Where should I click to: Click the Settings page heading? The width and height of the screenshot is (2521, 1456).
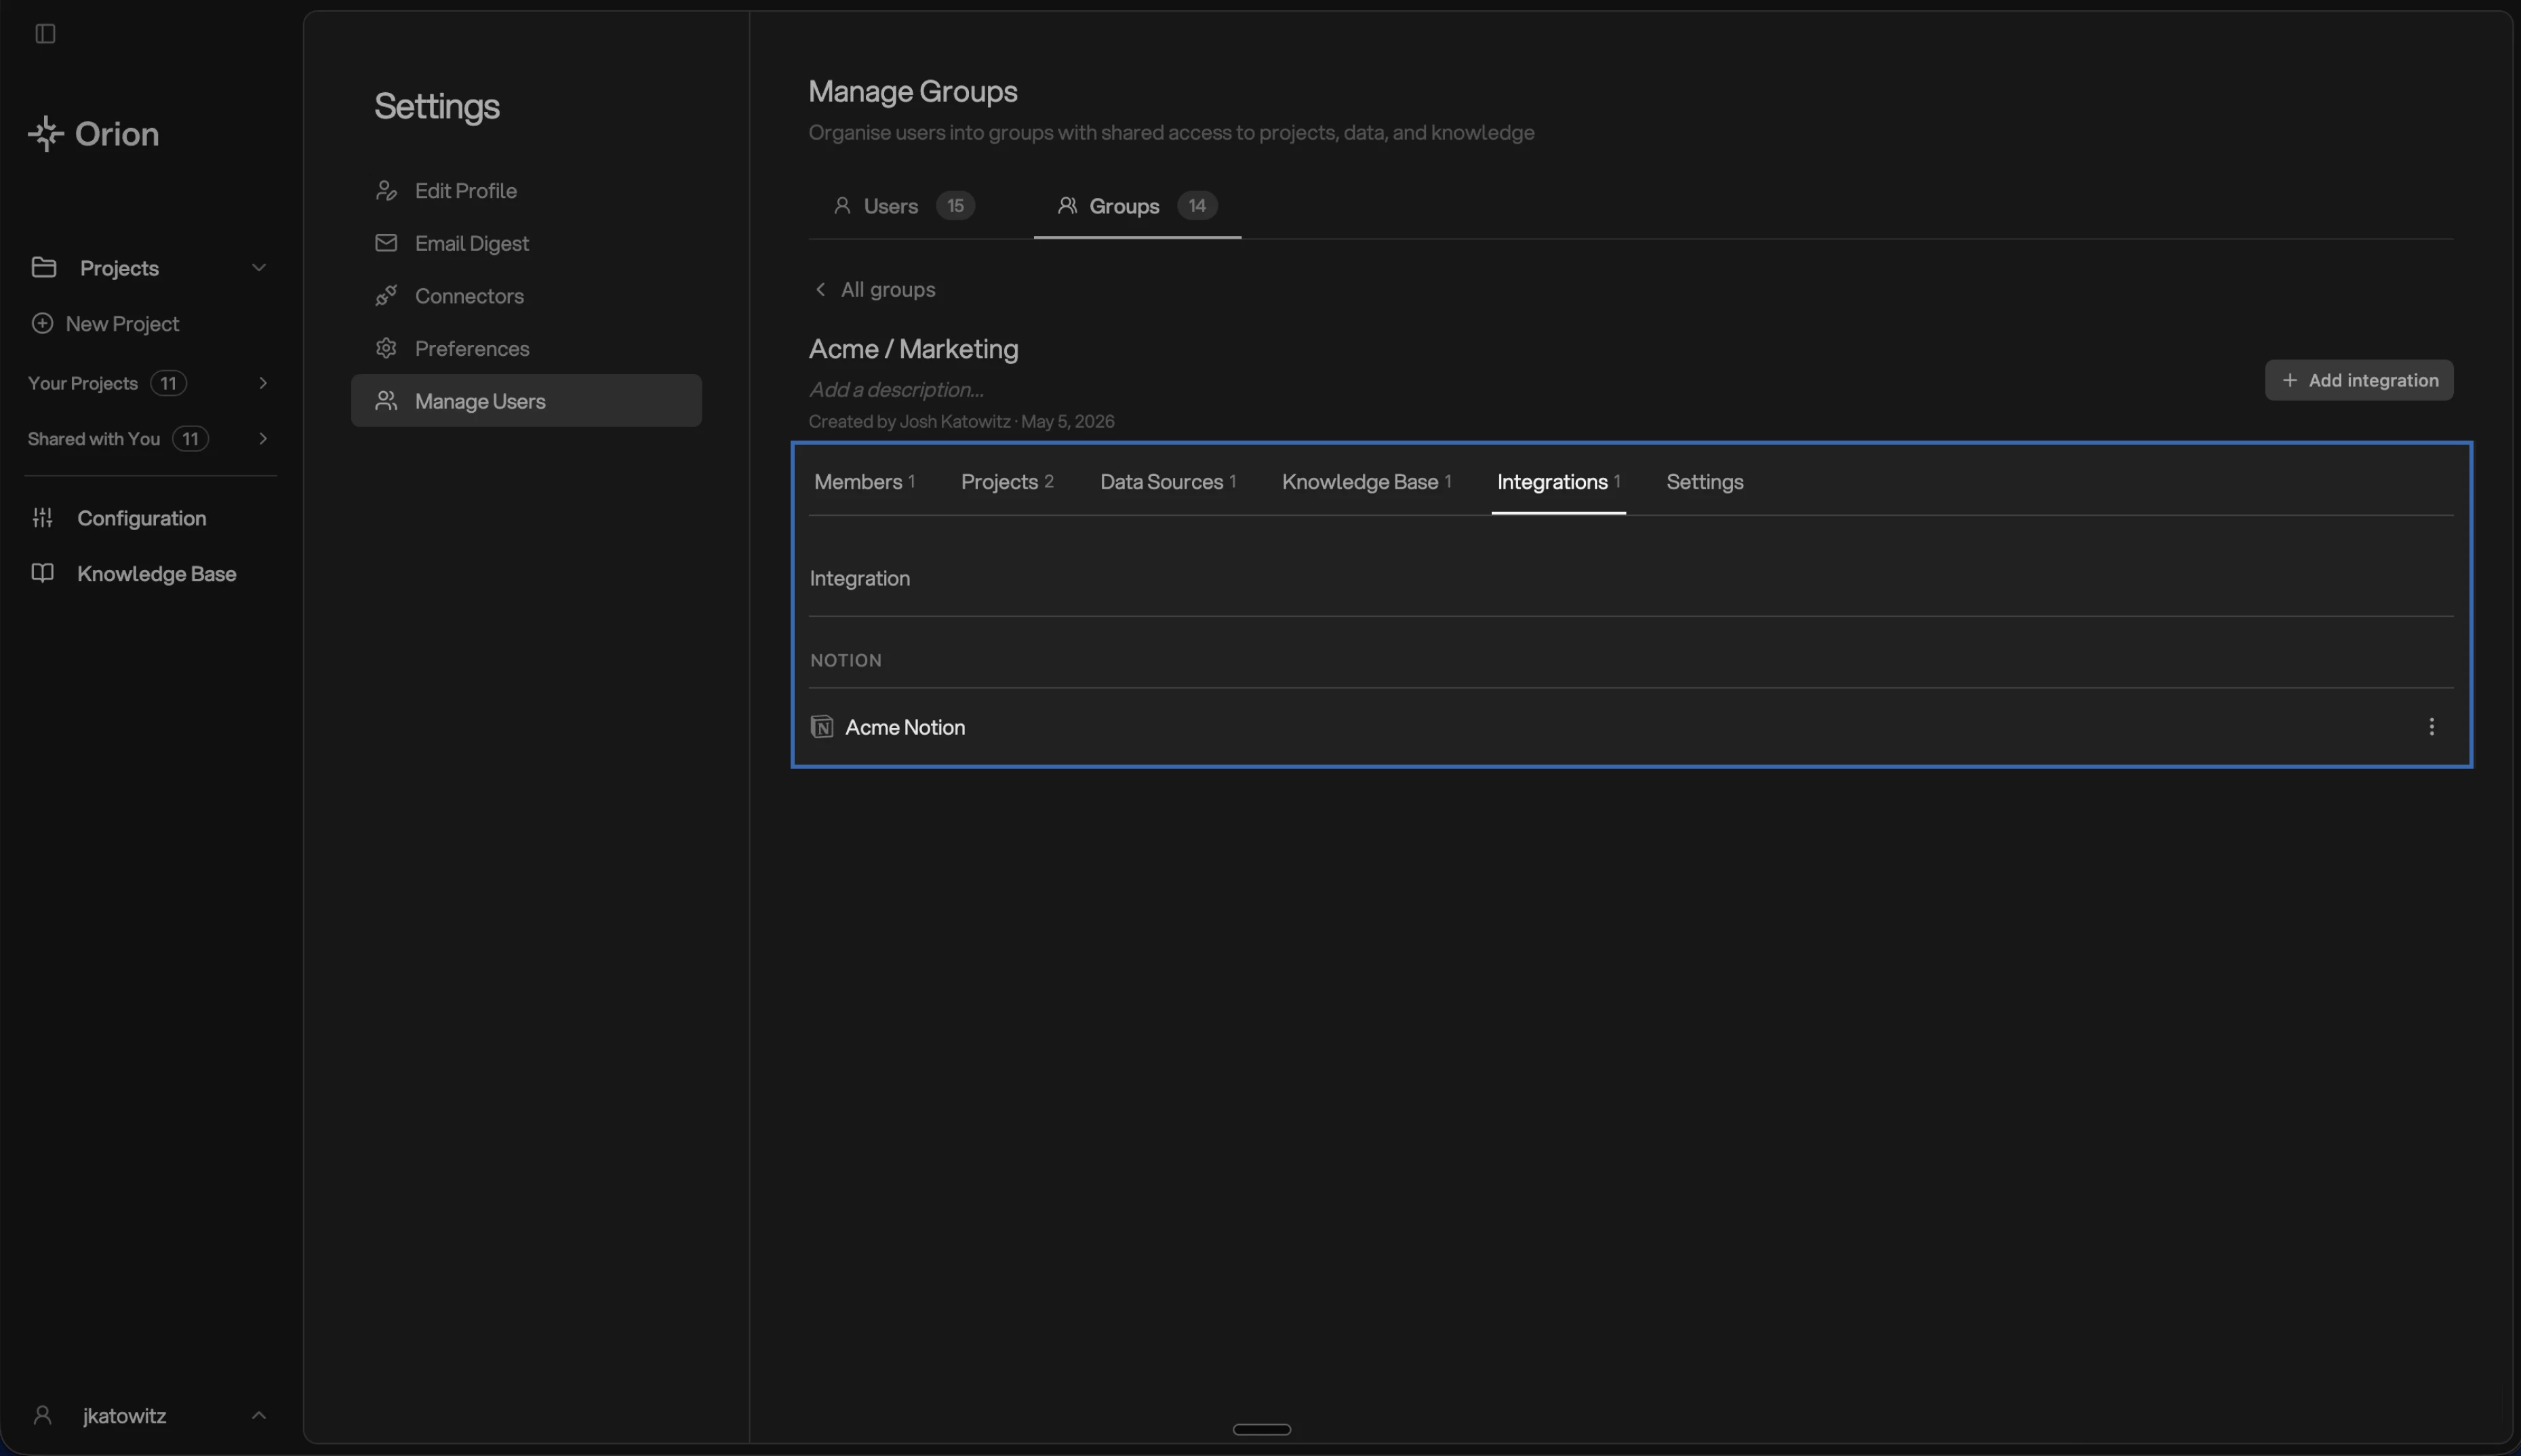pyautogui.click(x=437, y=106)
